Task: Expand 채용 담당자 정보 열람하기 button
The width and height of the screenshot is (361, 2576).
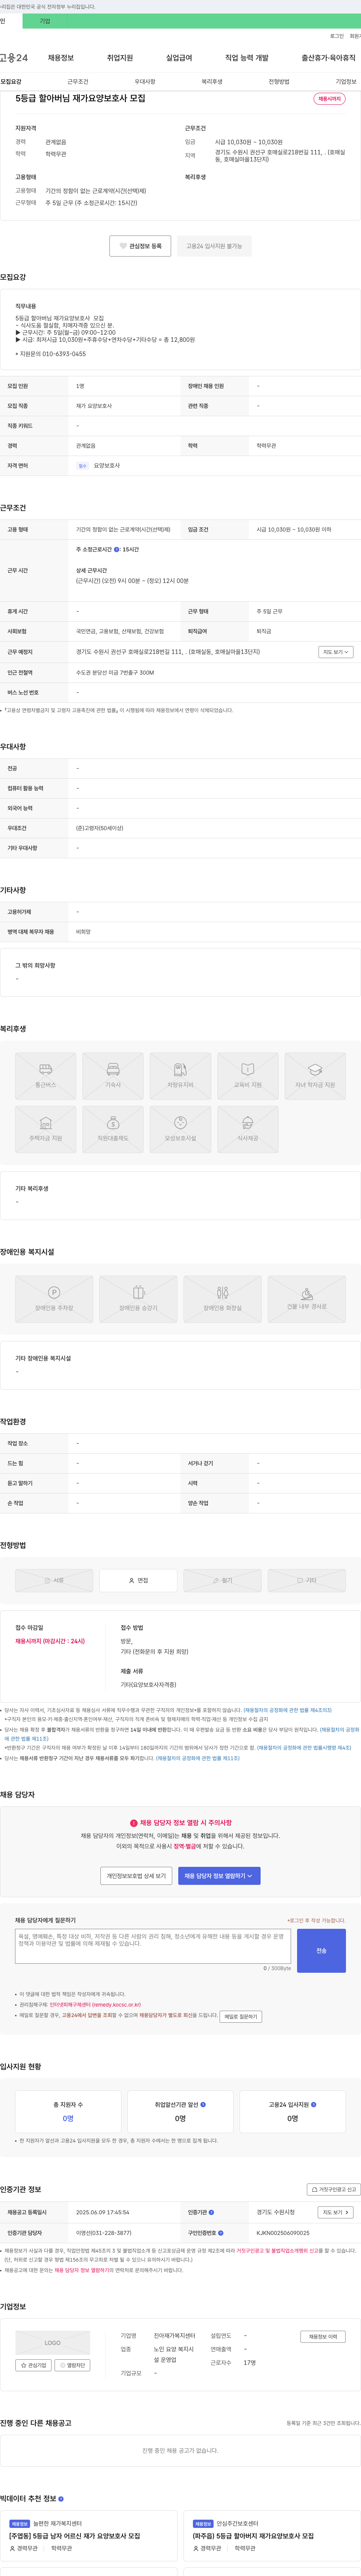Action: [219, 1876]
